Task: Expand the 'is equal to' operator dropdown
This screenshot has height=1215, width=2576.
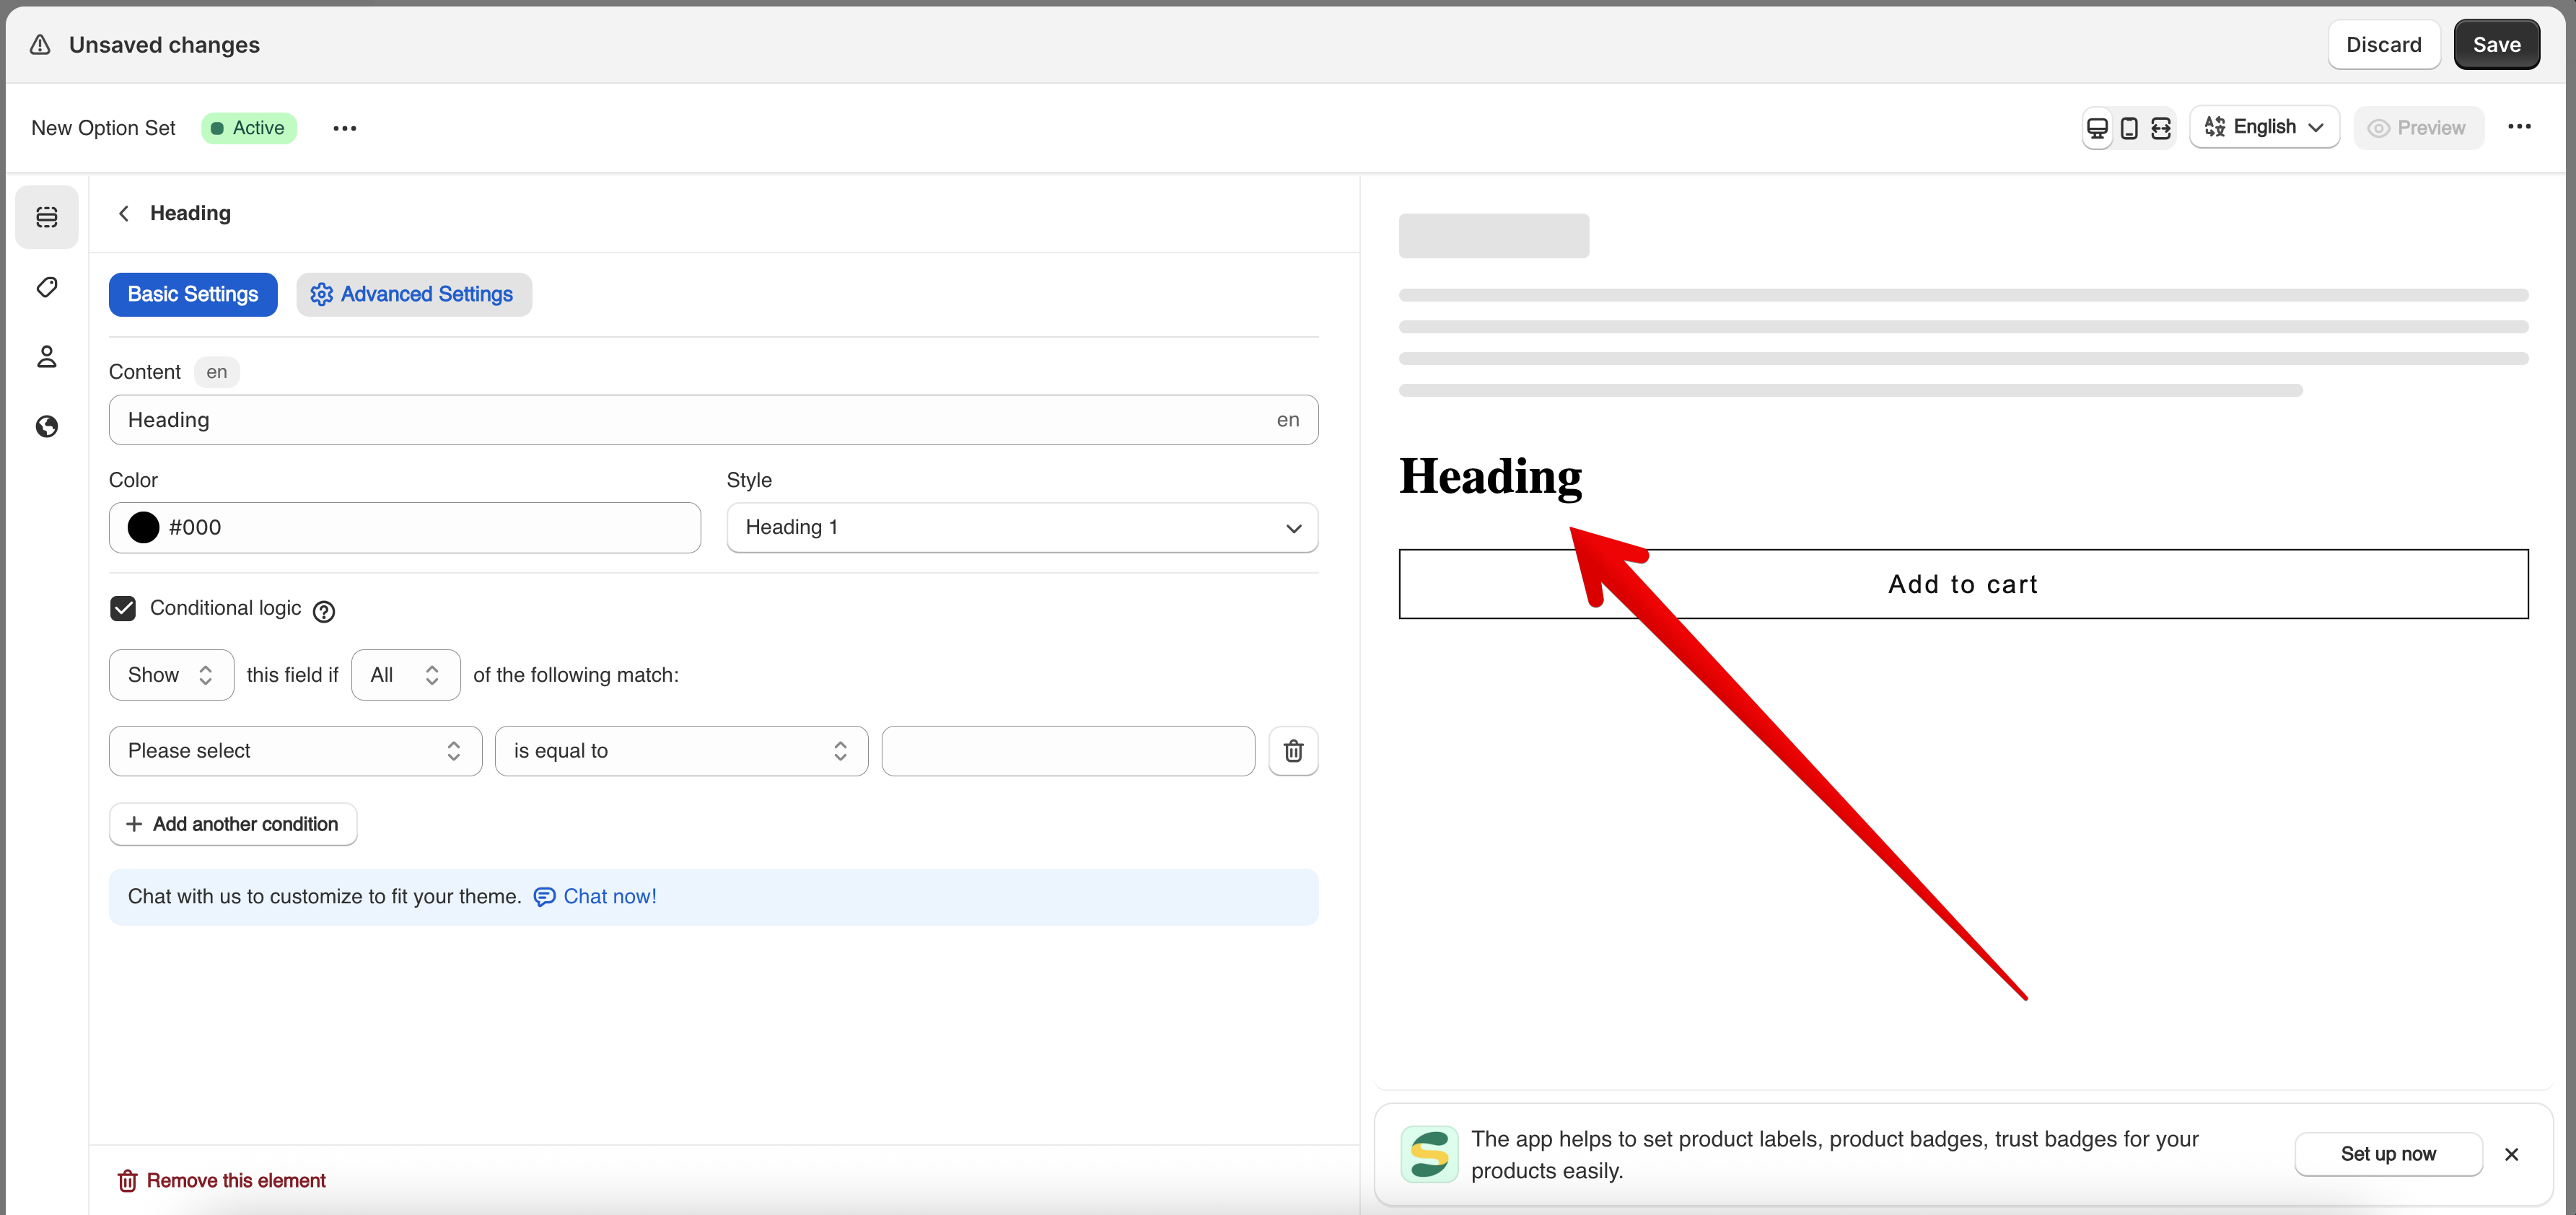Action: click(x=681, y=751)
